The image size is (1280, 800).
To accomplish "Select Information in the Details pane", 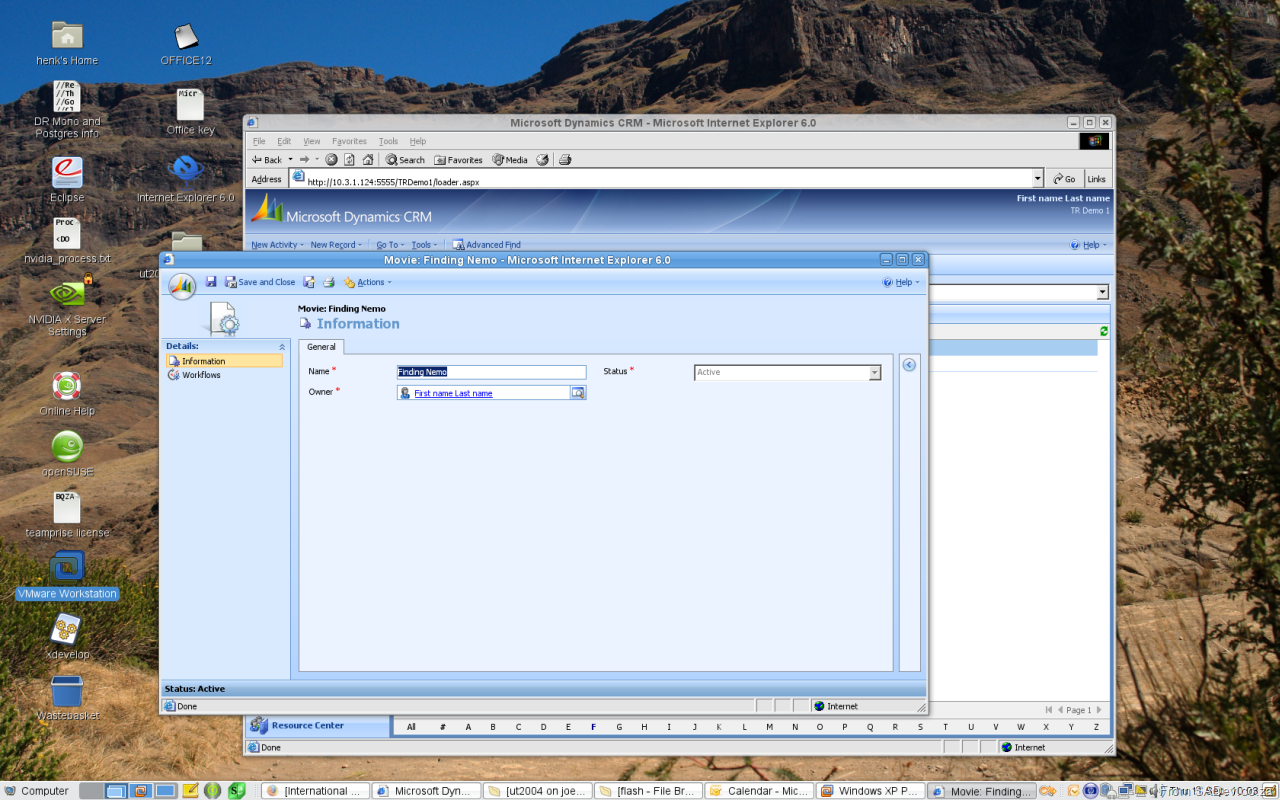I will tap(224, 361).
